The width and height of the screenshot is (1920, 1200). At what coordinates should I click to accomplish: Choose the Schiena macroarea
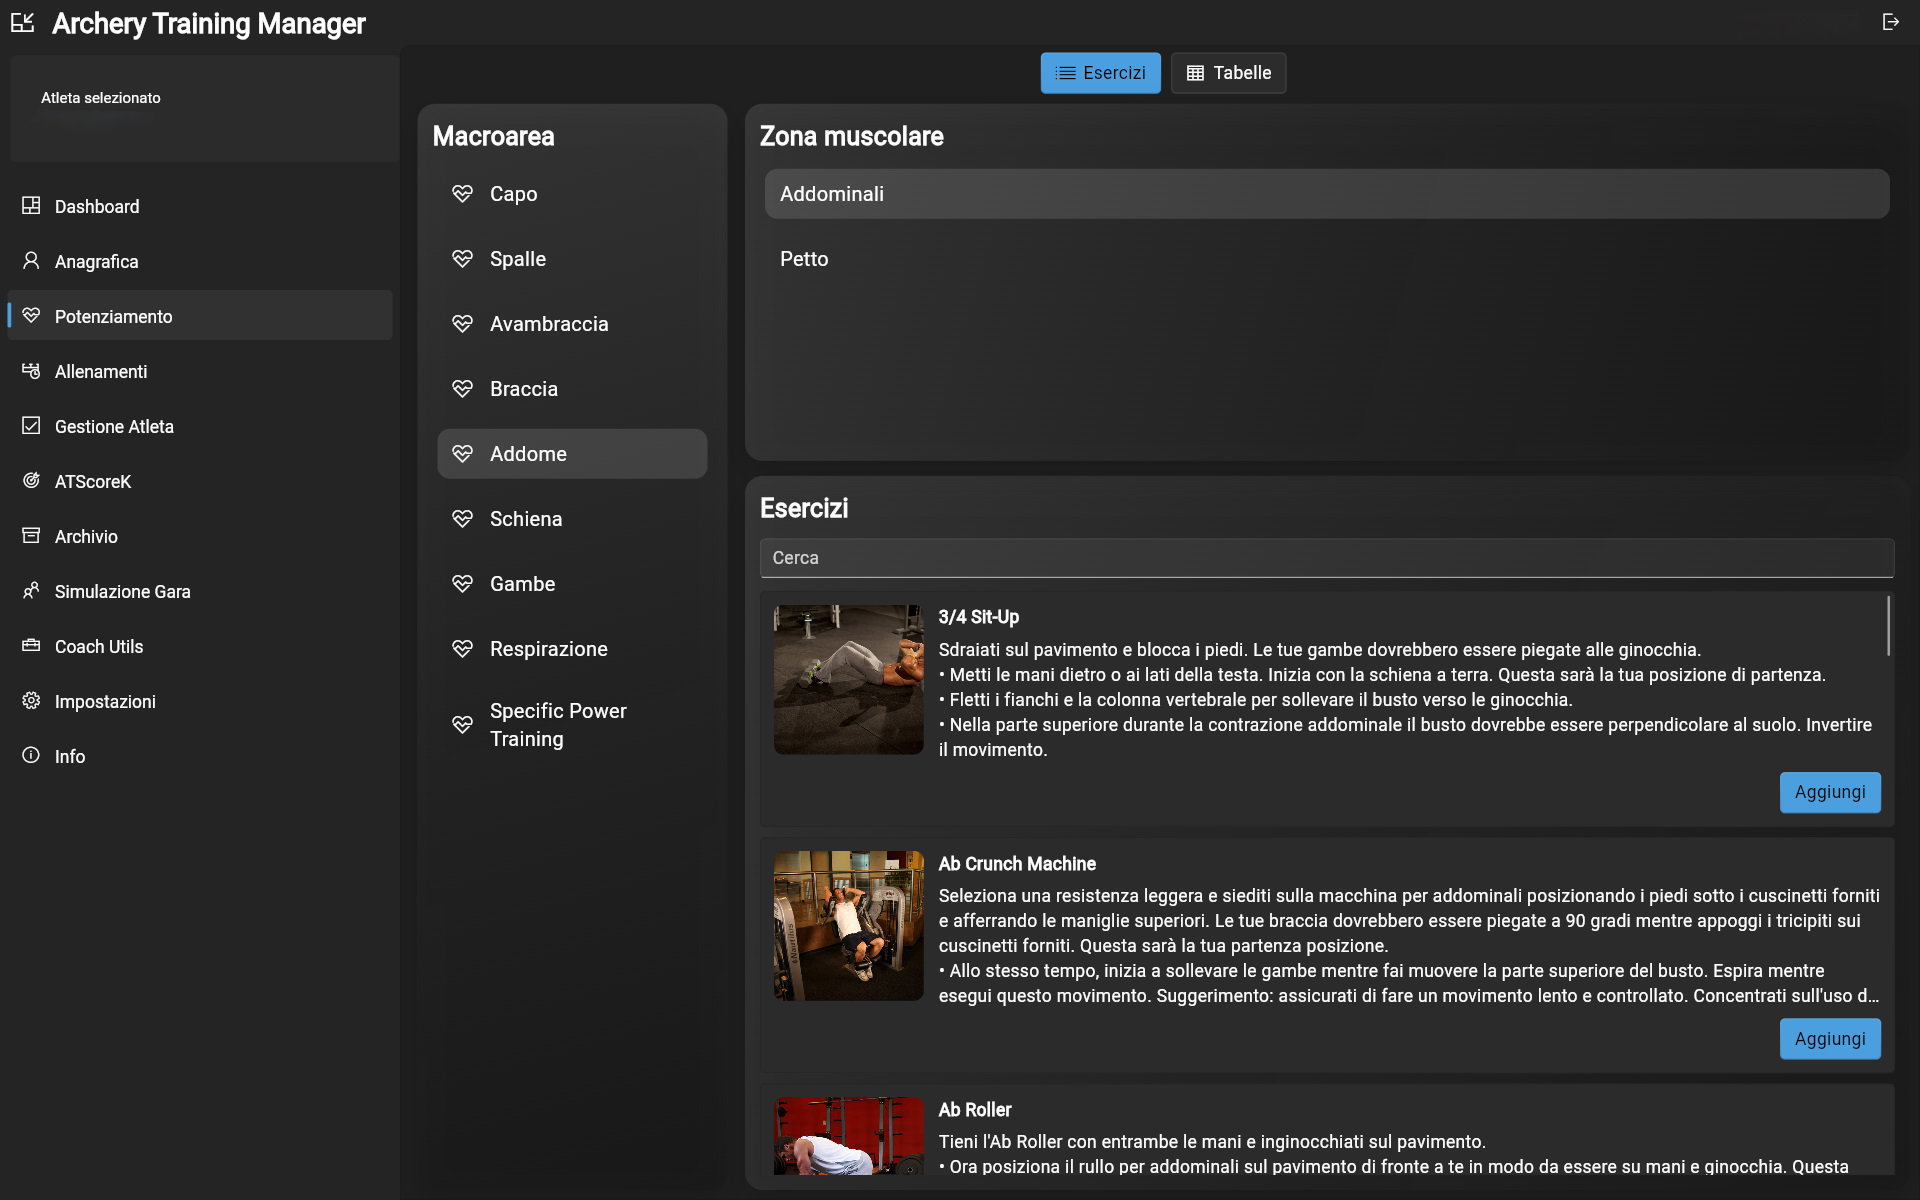[572, 519]
